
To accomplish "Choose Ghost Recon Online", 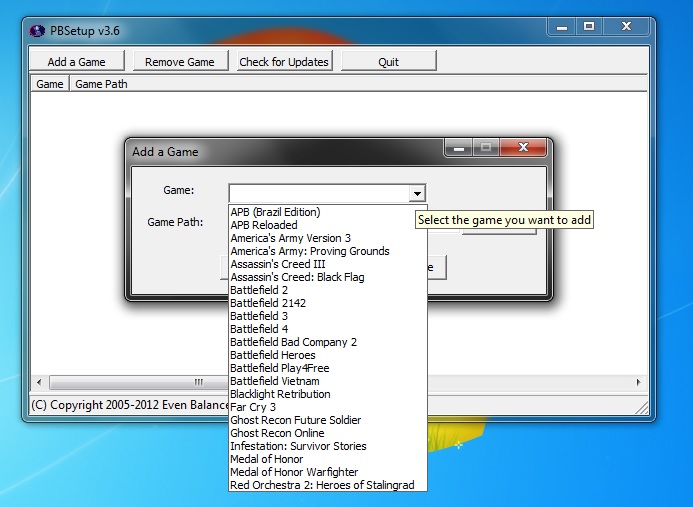I will [327, 433].
